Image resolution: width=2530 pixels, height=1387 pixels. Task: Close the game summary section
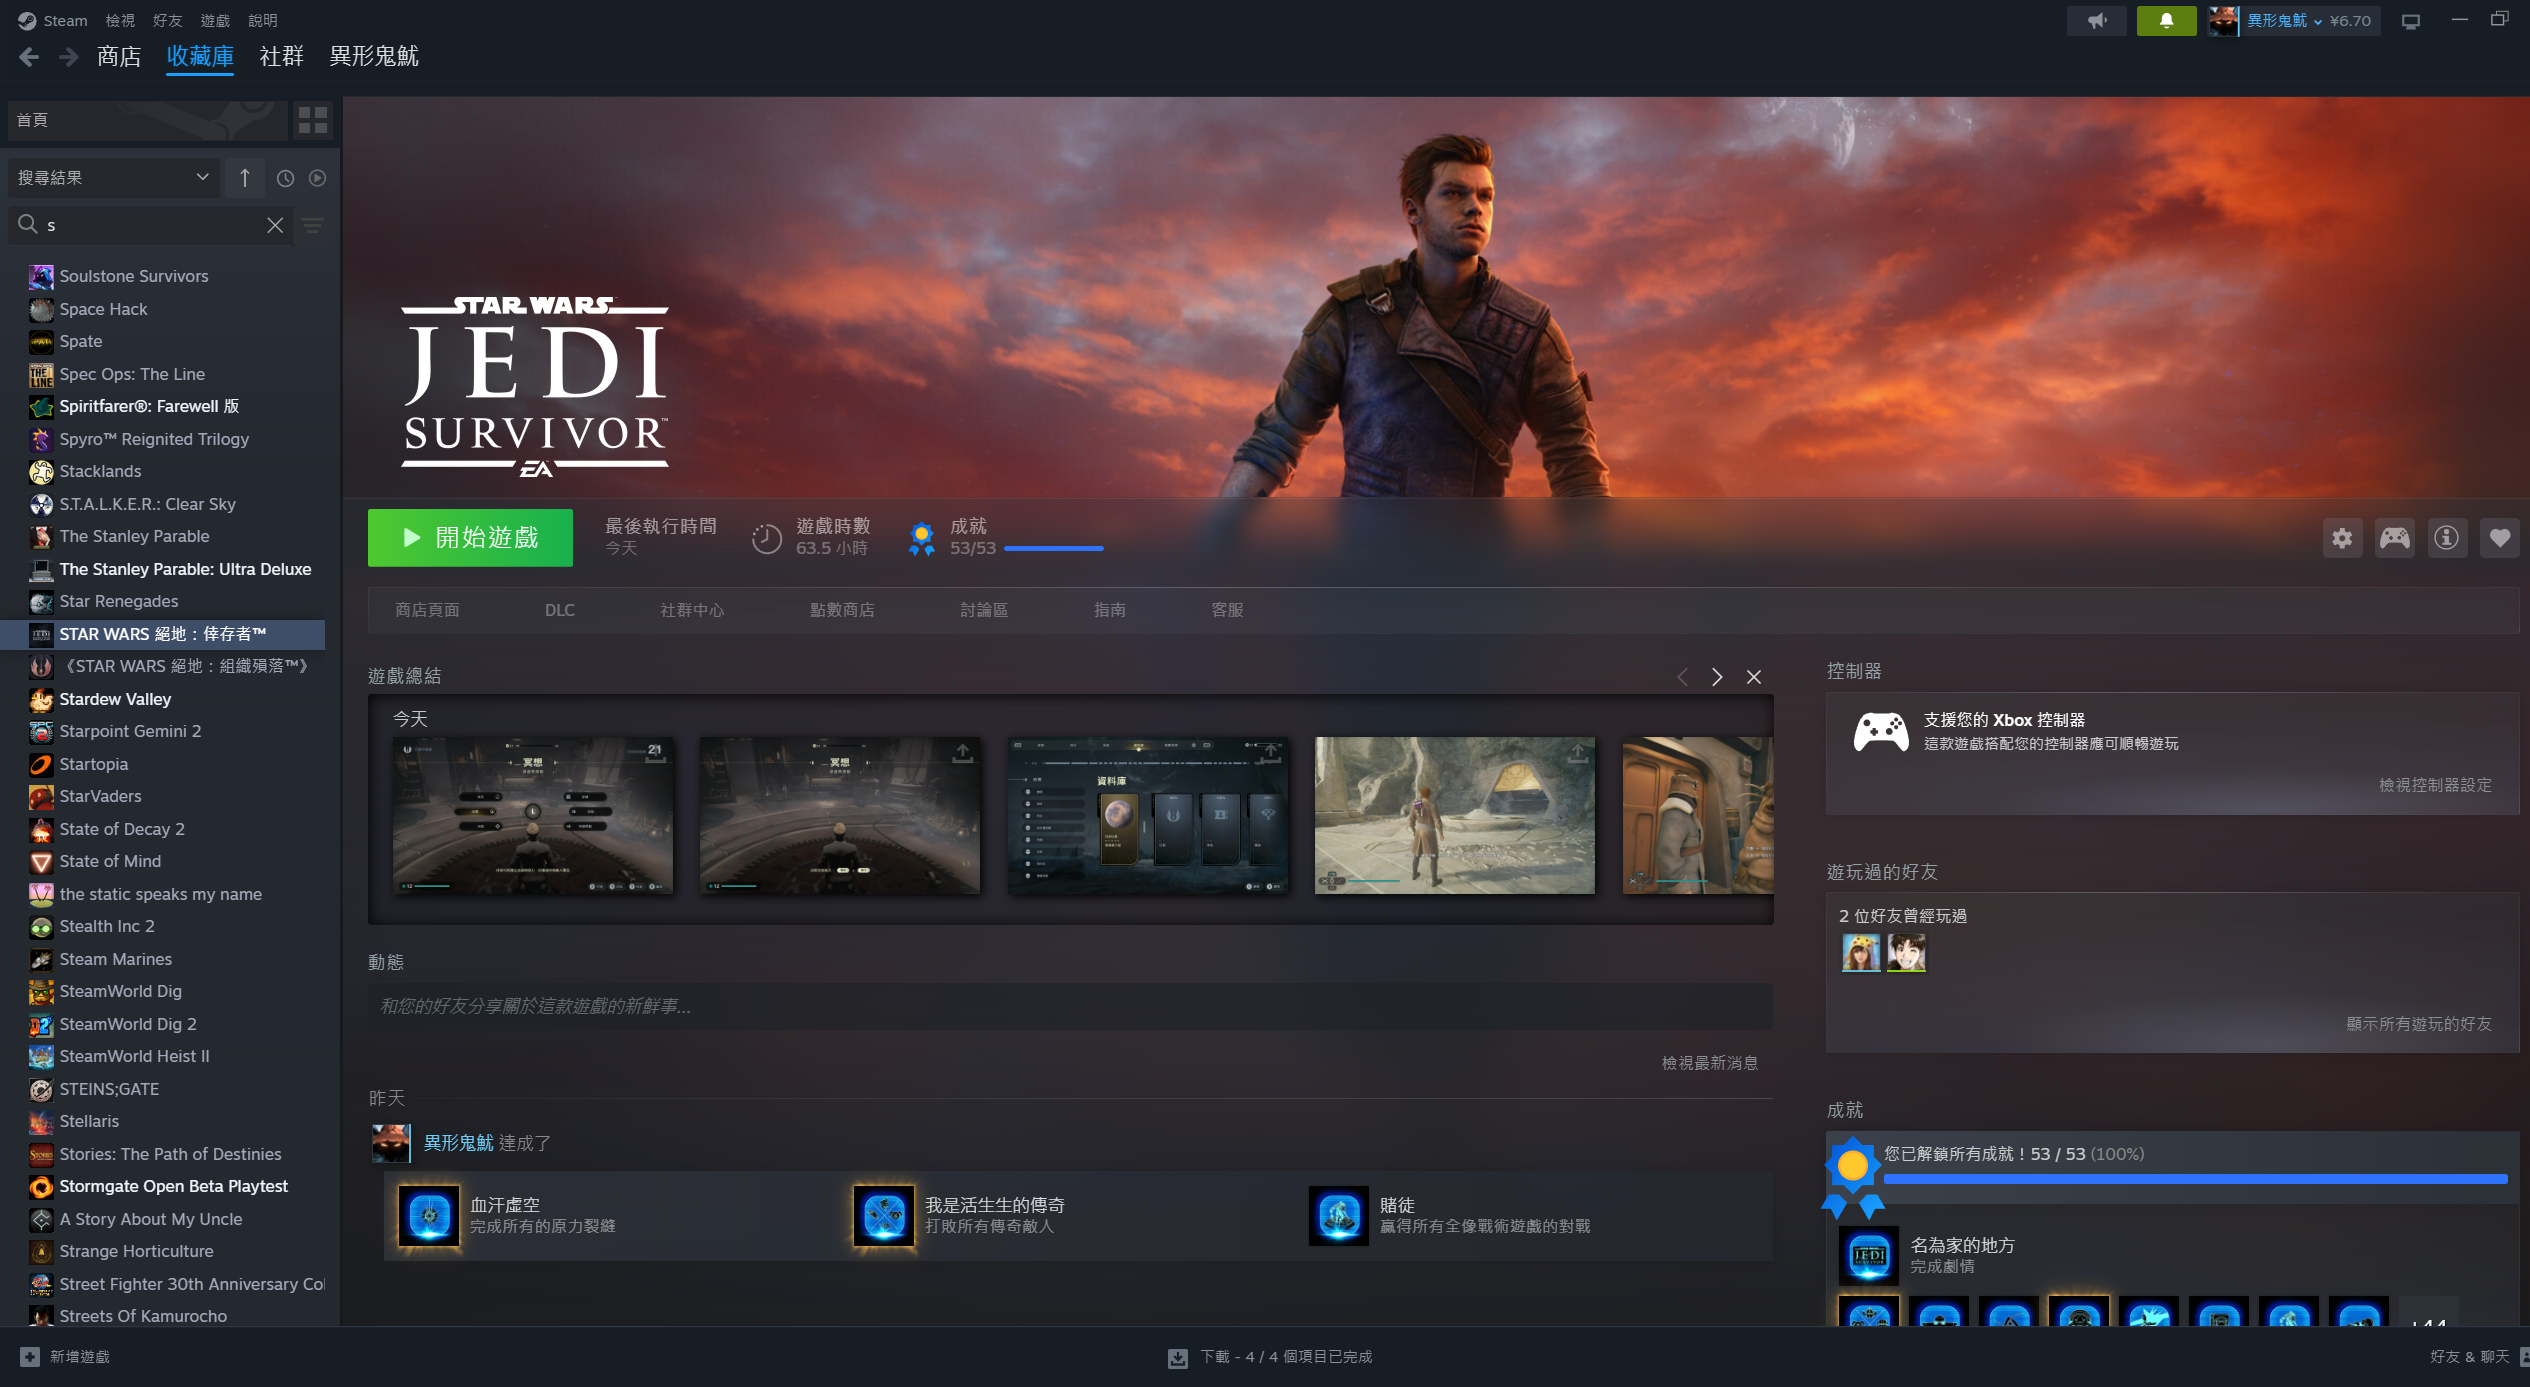coord(1754,677)
